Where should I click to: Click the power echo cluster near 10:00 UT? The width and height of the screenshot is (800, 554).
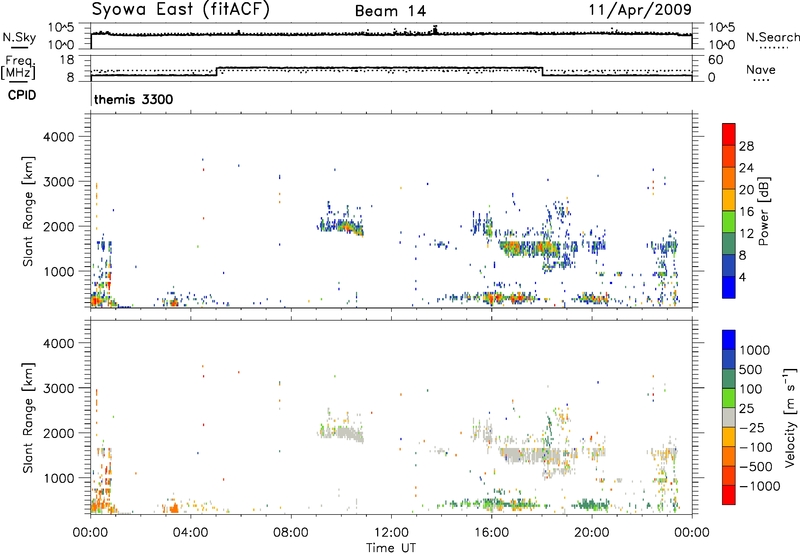point(341,224)
